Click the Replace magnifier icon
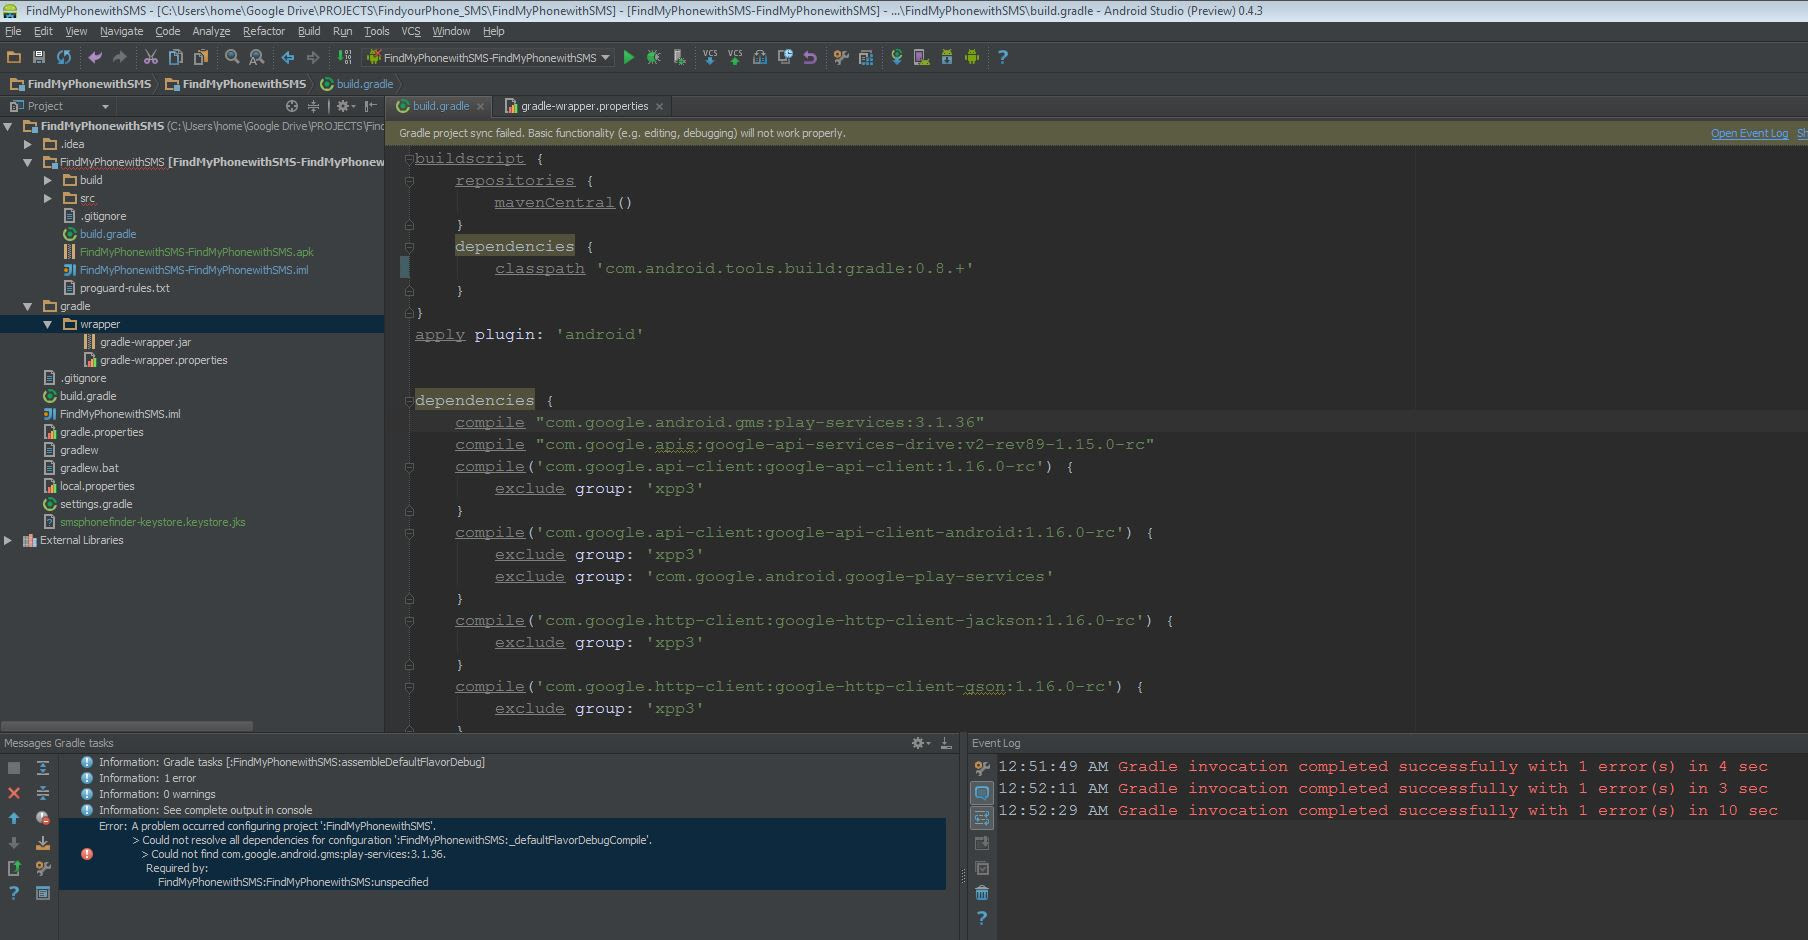This screenshot has height=940, width=1808. coord(257,57)
